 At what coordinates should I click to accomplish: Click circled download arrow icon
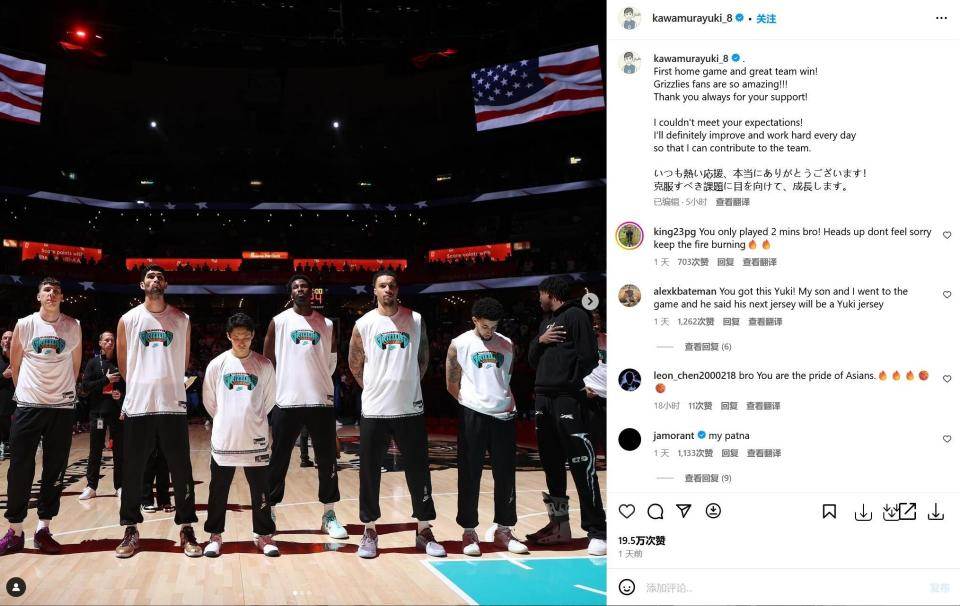click(713, 511)
